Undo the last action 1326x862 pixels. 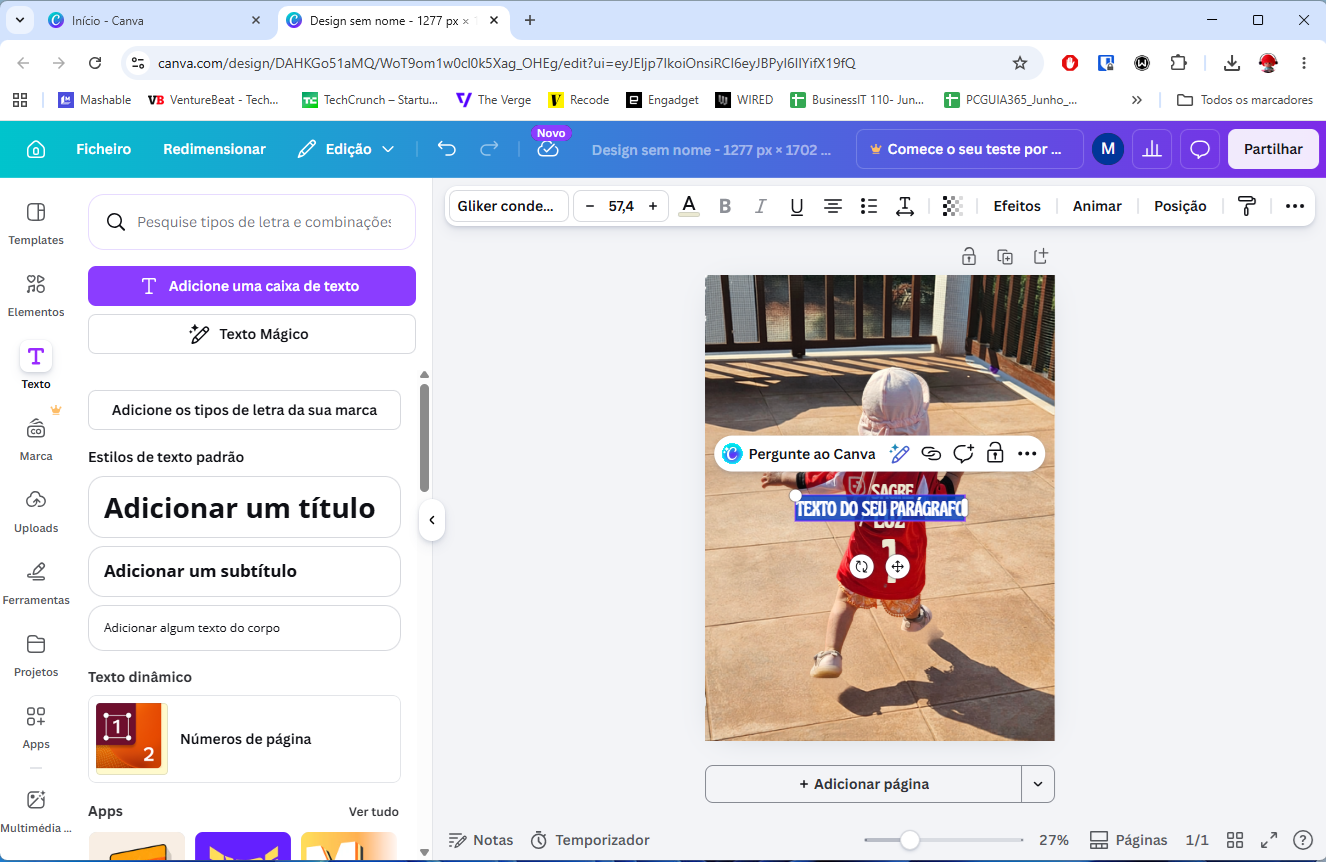tap(447, 149)
